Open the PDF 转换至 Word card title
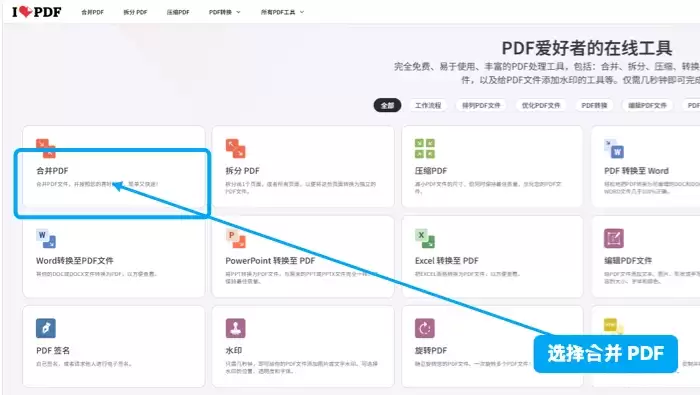 coord(636,170)
